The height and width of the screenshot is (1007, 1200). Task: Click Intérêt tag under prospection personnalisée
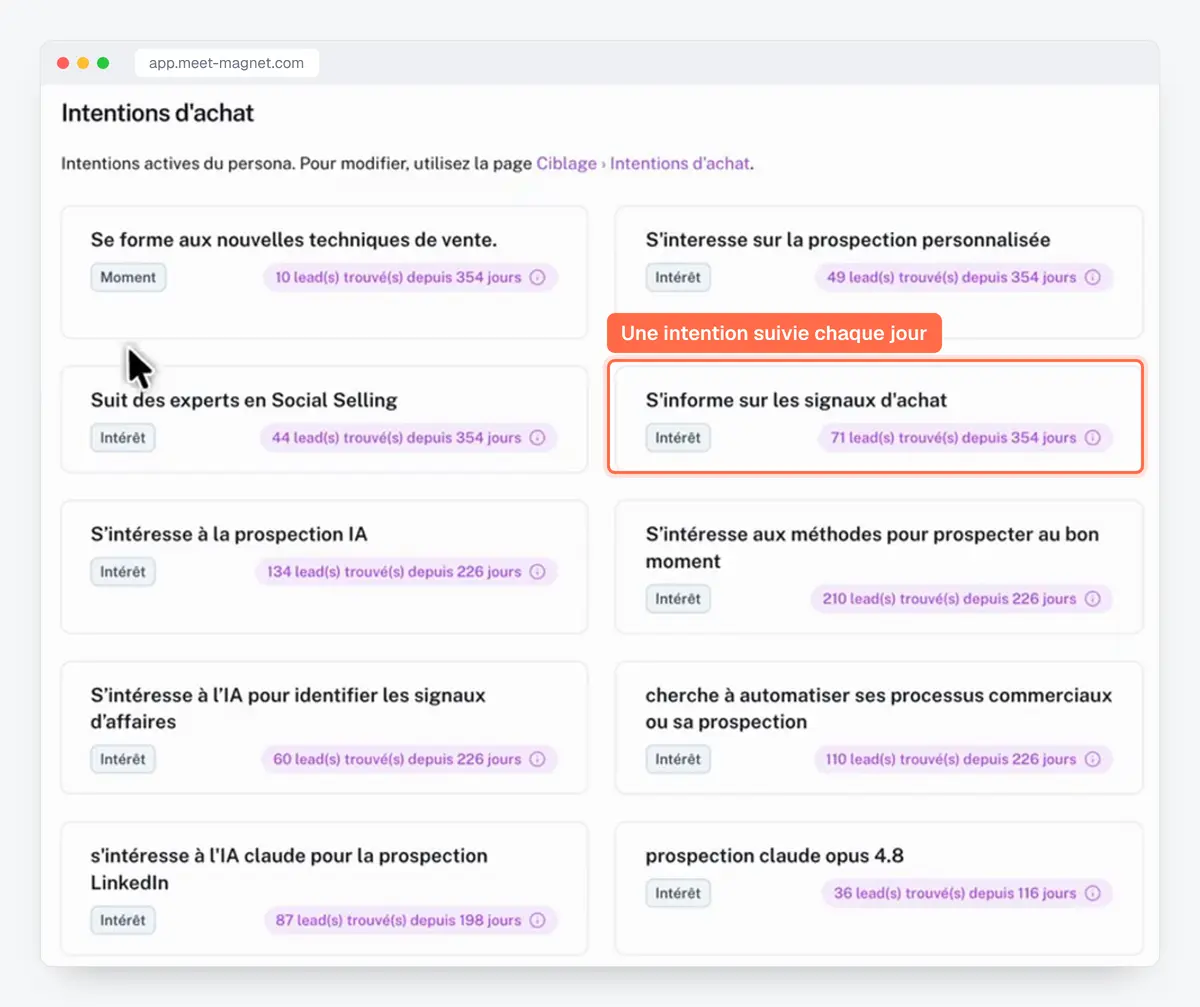click(x=678, y=277)
